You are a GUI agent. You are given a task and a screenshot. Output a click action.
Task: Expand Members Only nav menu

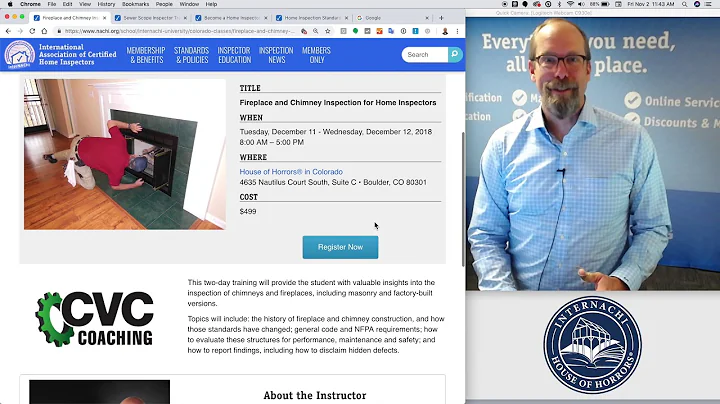(x=316, y=55)
